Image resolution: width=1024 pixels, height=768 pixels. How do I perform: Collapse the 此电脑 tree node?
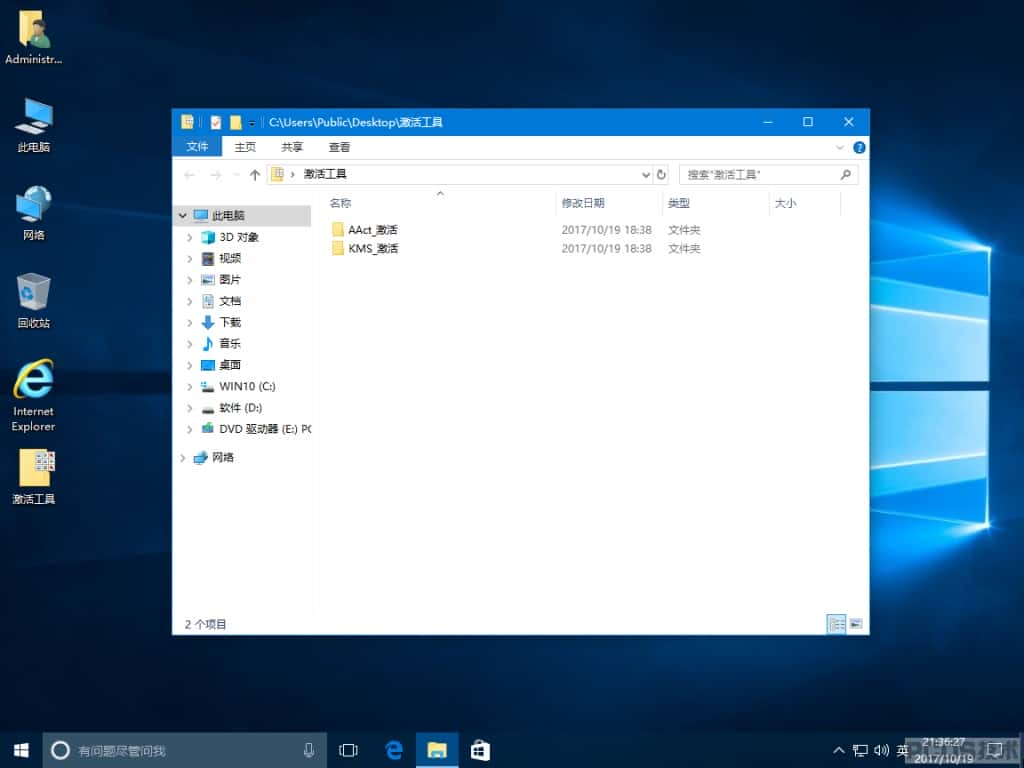(x=183, y=216)
